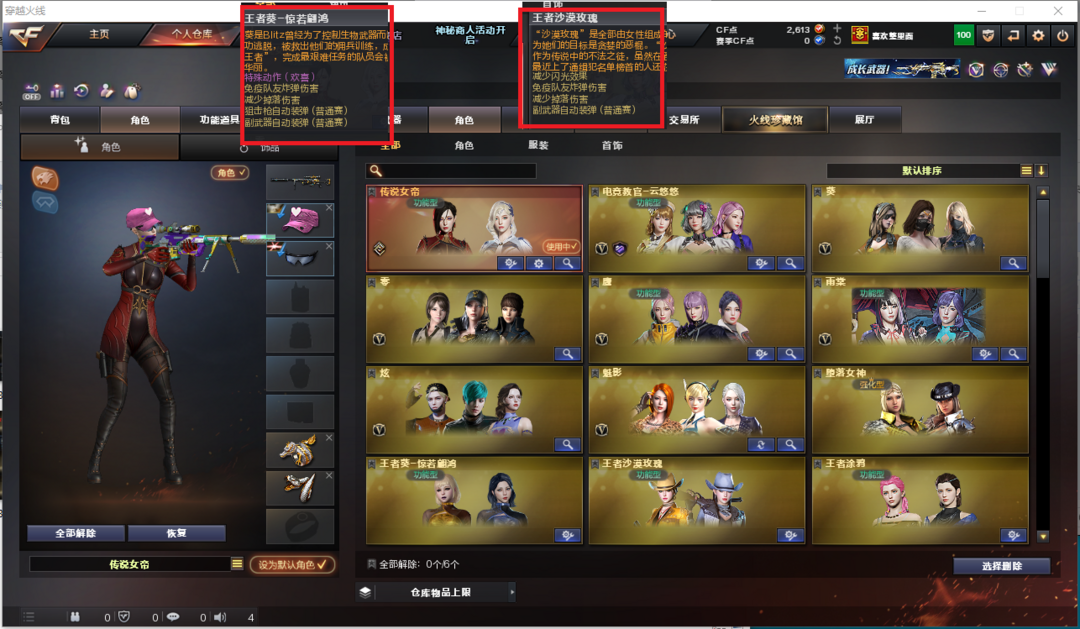Screen dimensions: 1080x629
Task: Tick the 全部解除 checkbox
Action: tap(372, 564)
